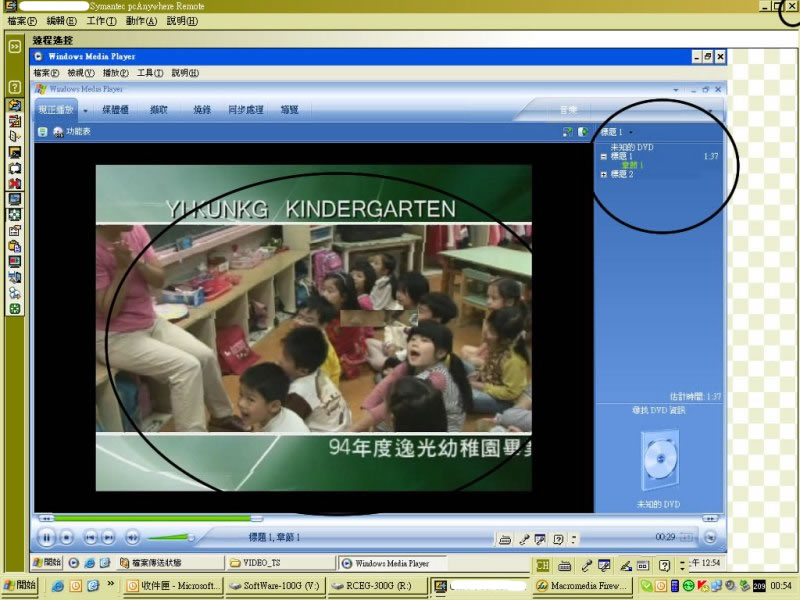Image resolution: width=800 pixels, height=600 pixels.
Task: Open the DVD 功能表 menu button
Action: pos(72,132)
